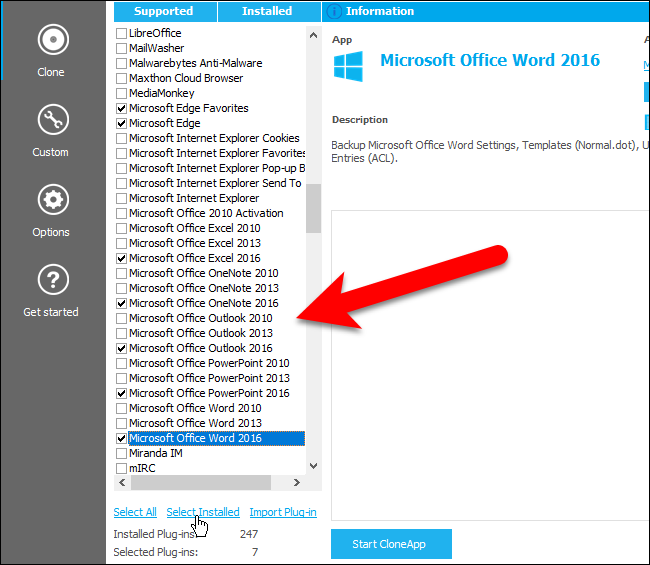Viewport: 650px width, 565px height.
Task: Open the Clone section icon
Action: point(53,40)
